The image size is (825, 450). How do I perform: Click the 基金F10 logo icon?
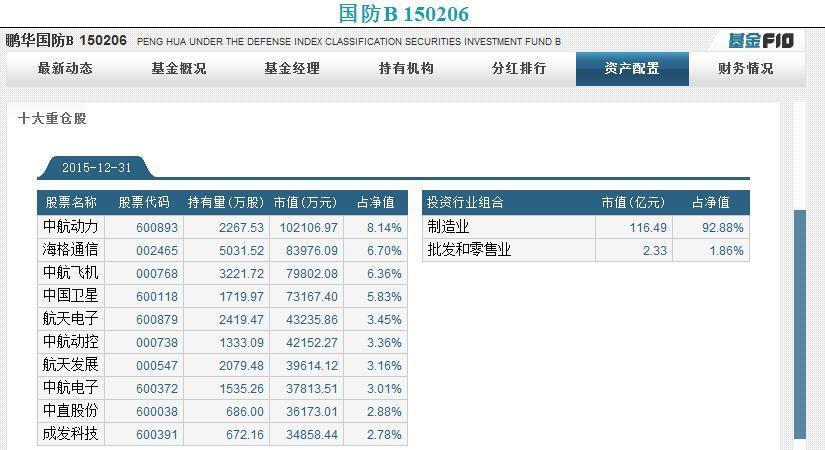[x=761, y=41]
